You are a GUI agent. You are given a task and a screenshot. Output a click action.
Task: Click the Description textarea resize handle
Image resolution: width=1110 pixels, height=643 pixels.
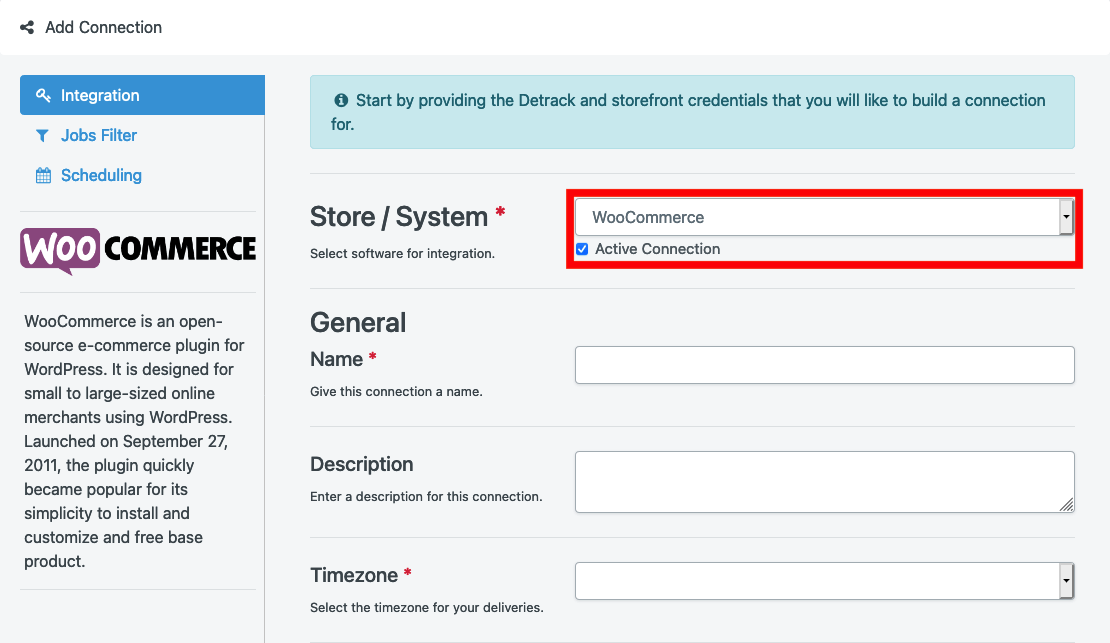tap(1066, 504)
